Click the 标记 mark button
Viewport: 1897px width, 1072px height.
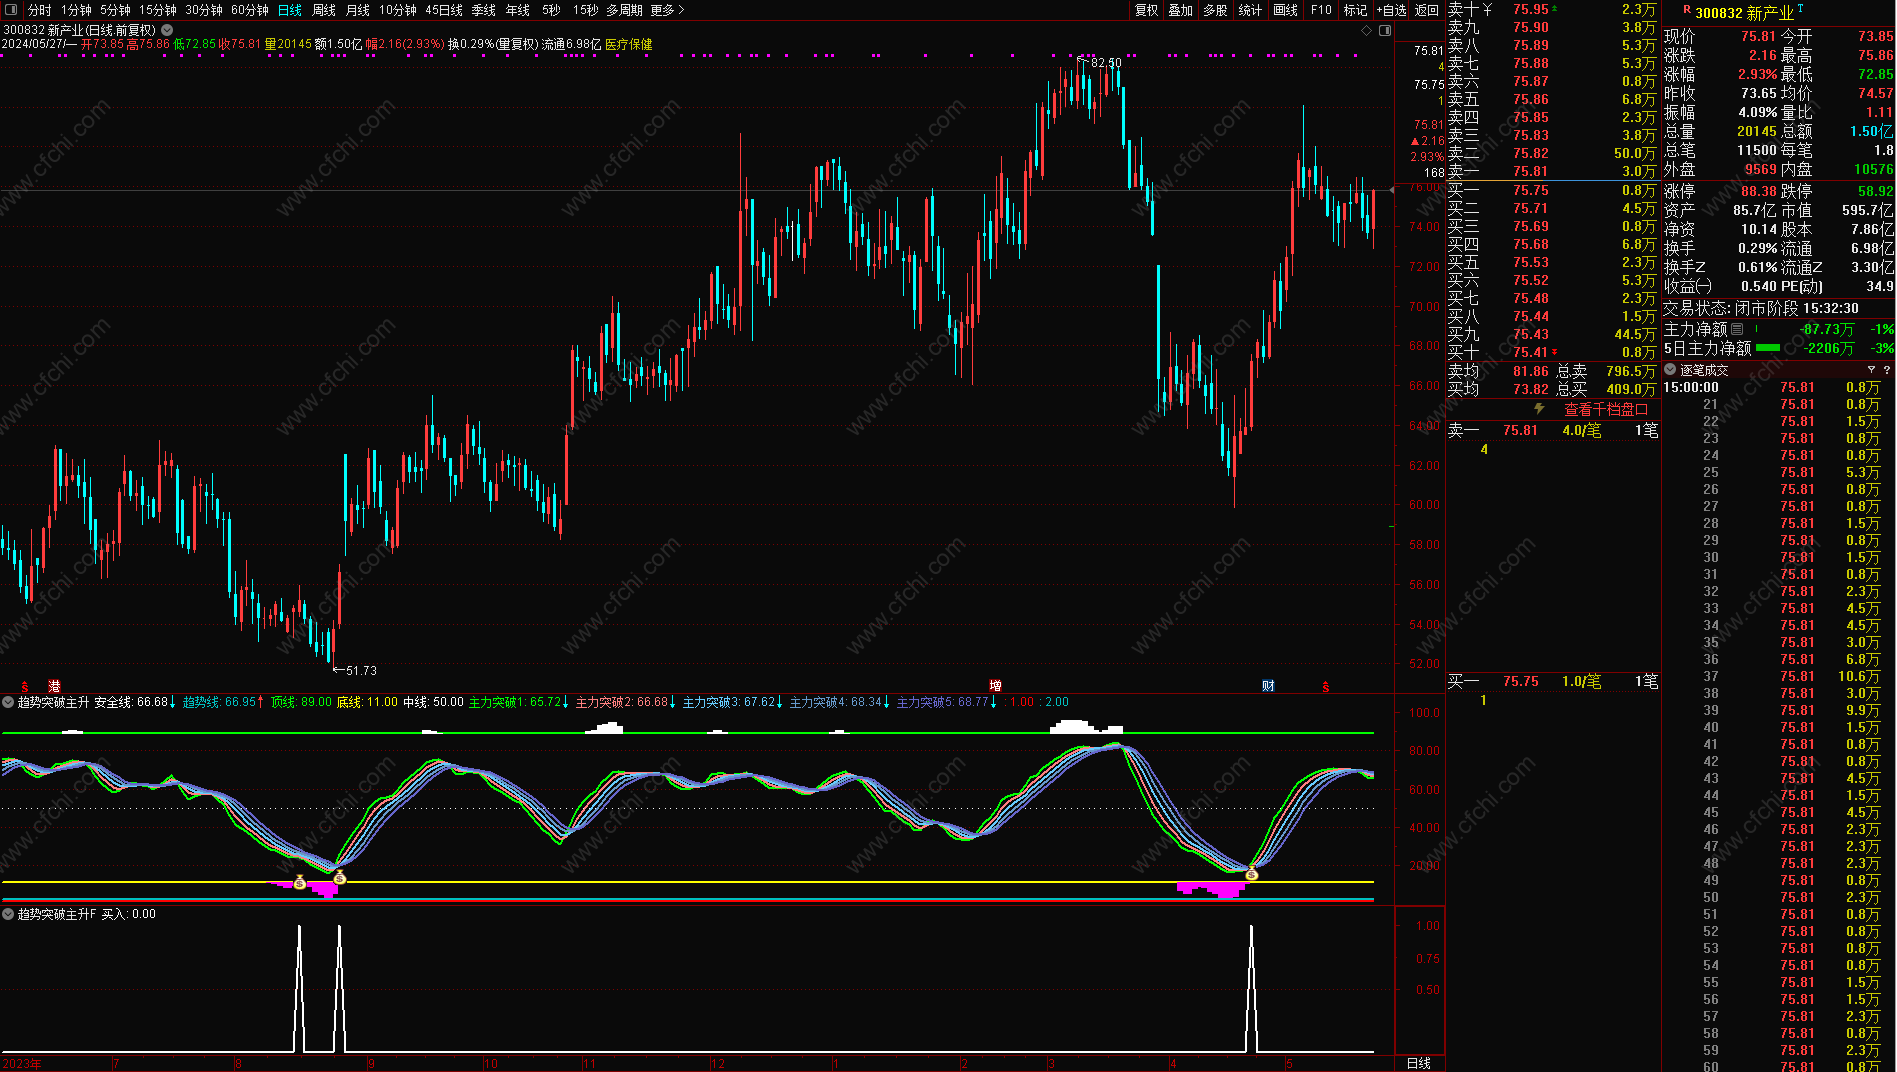[1355, 10]
